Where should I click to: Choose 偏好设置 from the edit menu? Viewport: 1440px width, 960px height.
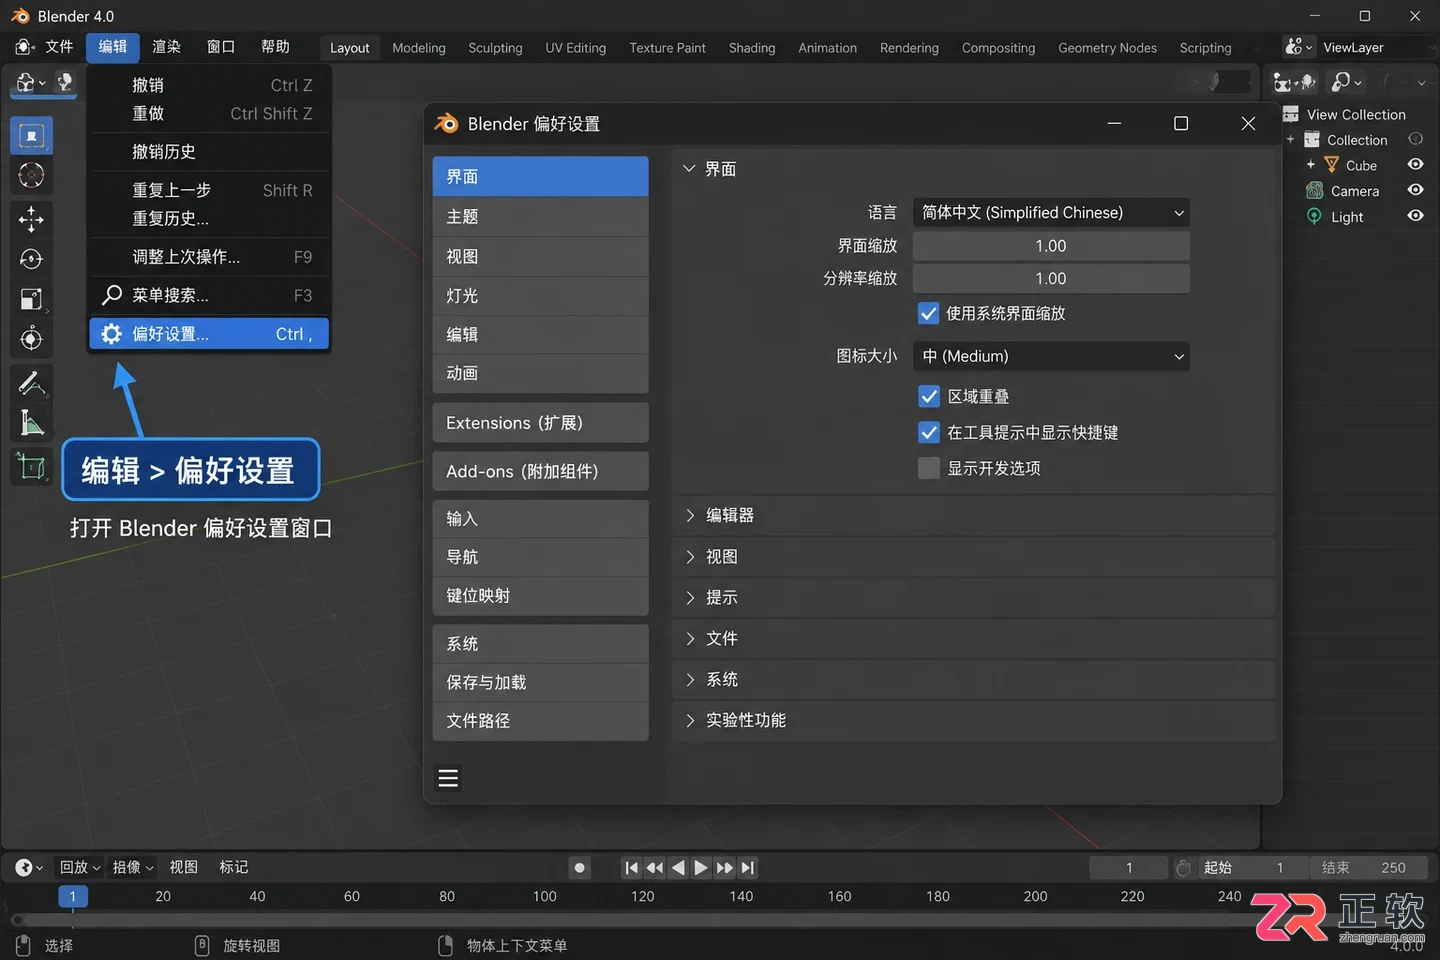coord(209,334)
